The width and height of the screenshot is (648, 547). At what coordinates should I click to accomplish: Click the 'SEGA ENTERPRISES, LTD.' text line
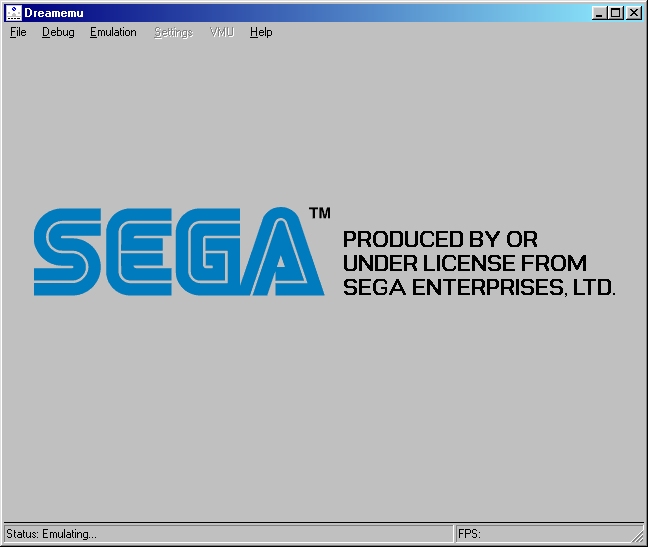click(x=479, y=288)
